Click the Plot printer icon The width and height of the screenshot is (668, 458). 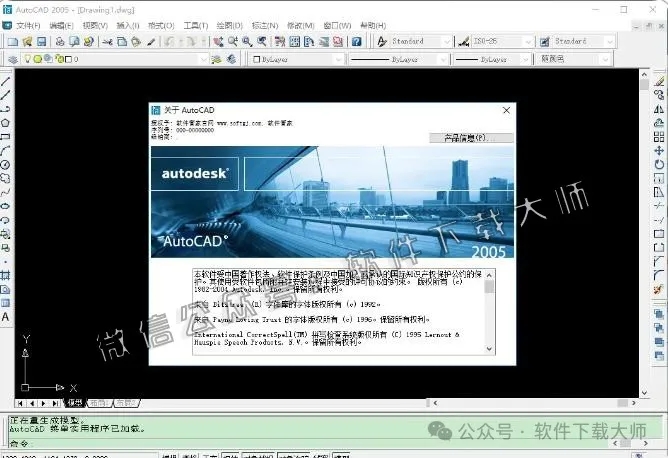pyautogui.click(x=60, y=41)
